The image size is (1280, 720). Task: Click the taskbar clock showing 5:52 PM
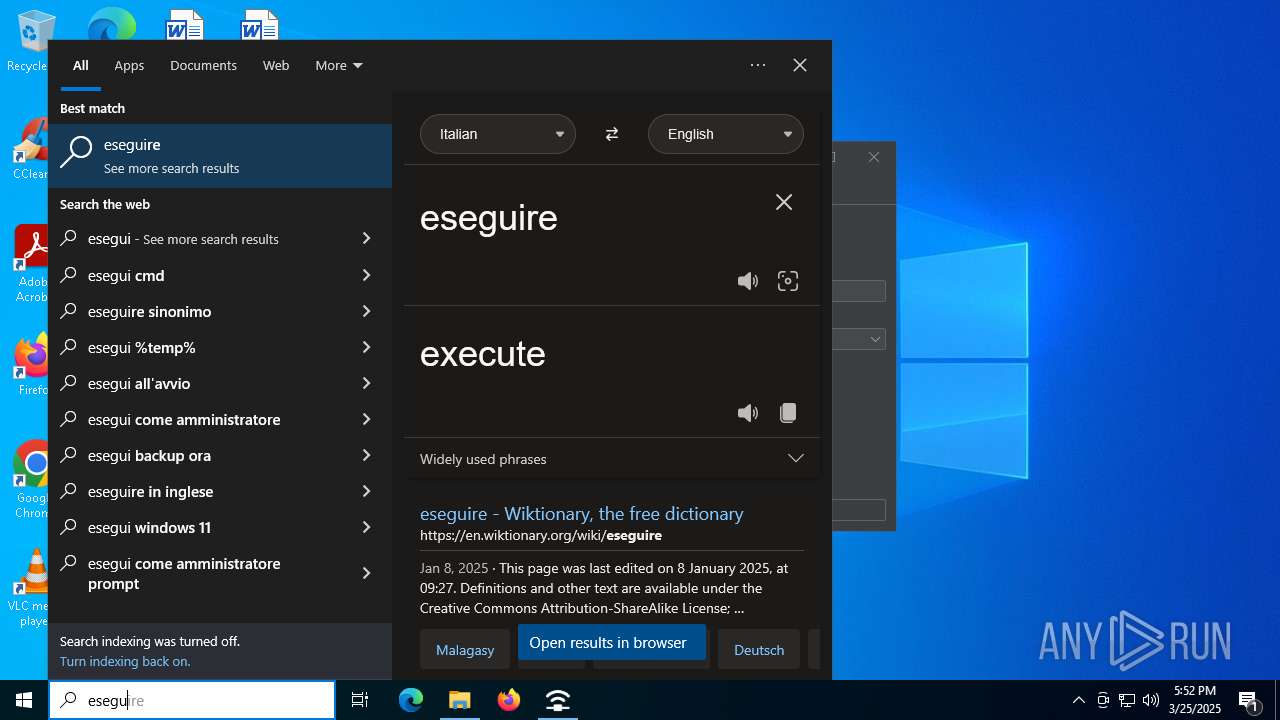coord(1195,700)
